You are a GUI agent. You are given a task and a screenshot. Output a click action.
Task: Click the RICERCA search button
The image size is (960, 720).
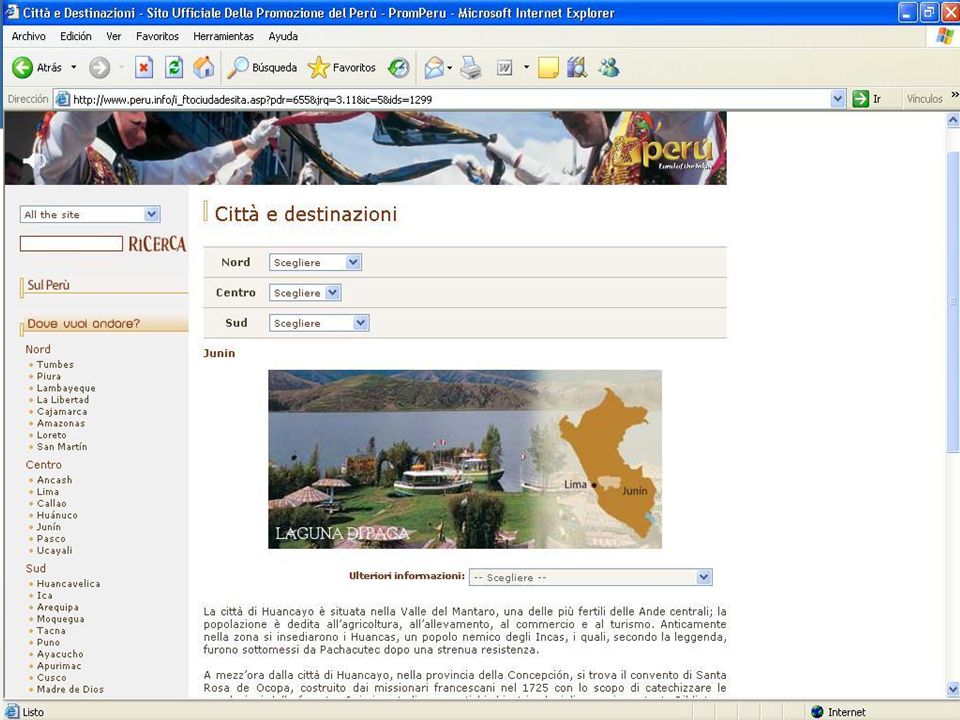[157, 244]
